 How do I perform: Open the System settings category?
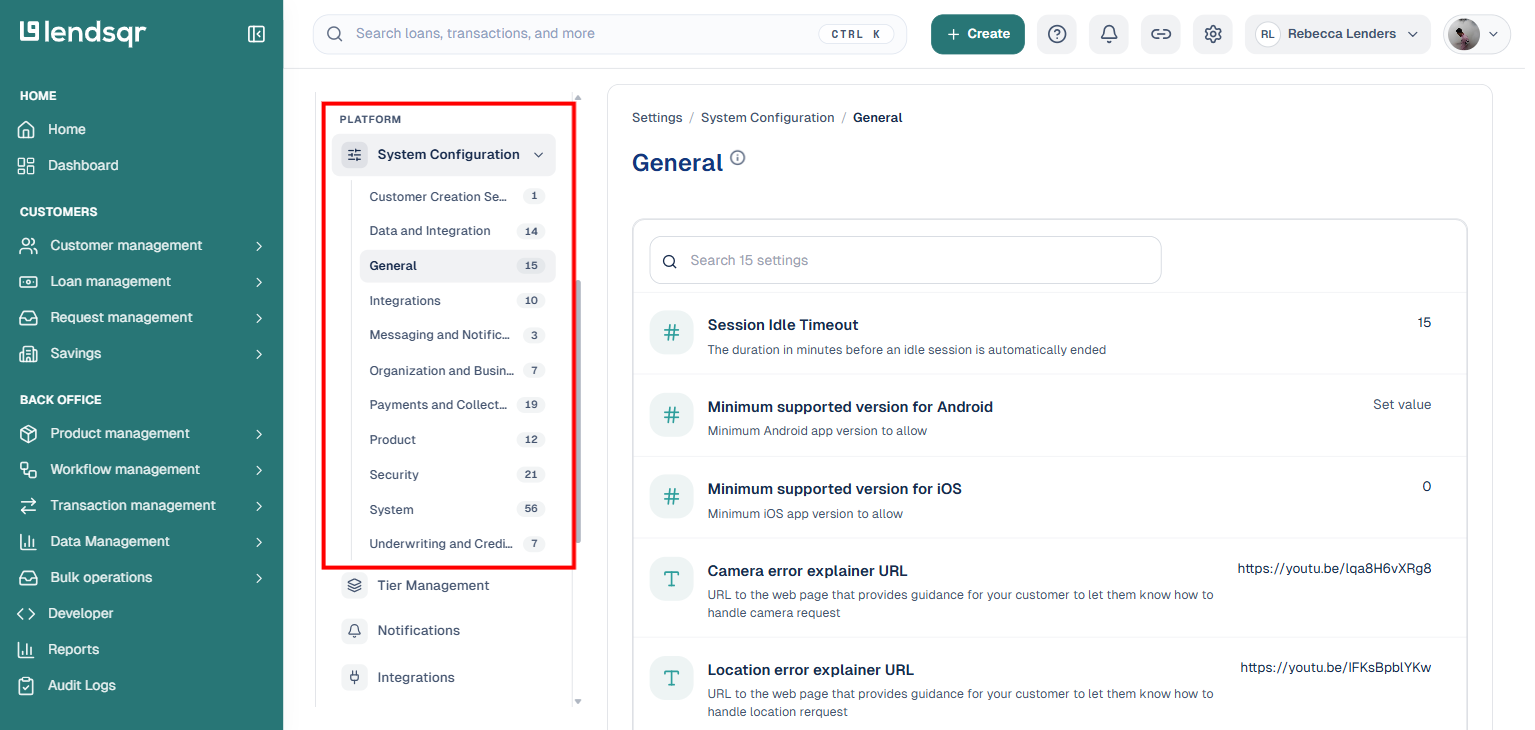point(457,510)
